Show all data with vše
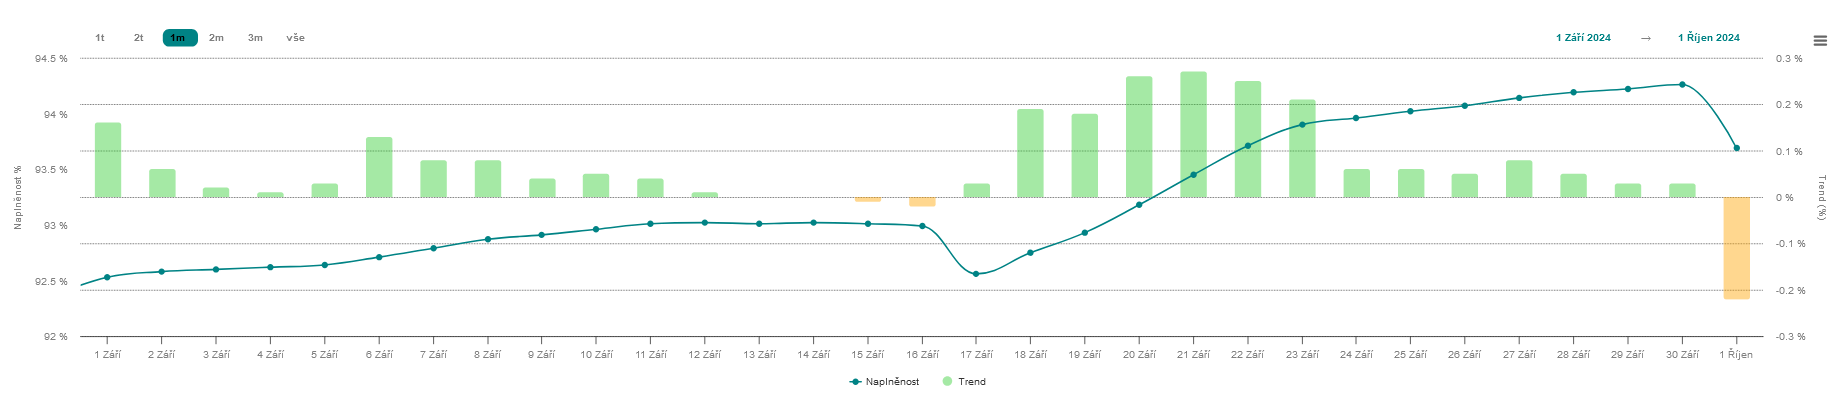Image resolution: width=1844 pixels, height=401 pixels. [x=295, y=38]
